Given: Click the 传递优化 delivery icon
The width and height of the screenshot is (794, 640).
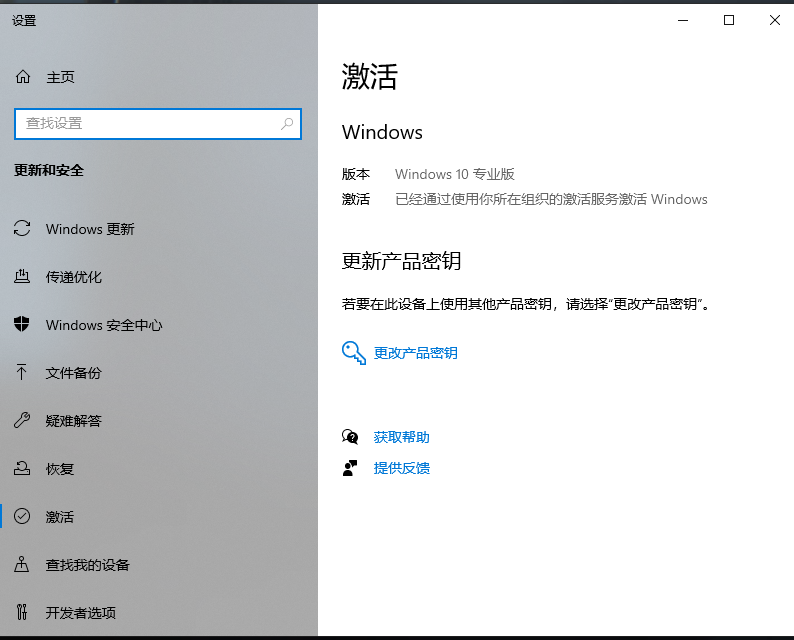Looking at the screenshot, I should click(x=22, y=276).
